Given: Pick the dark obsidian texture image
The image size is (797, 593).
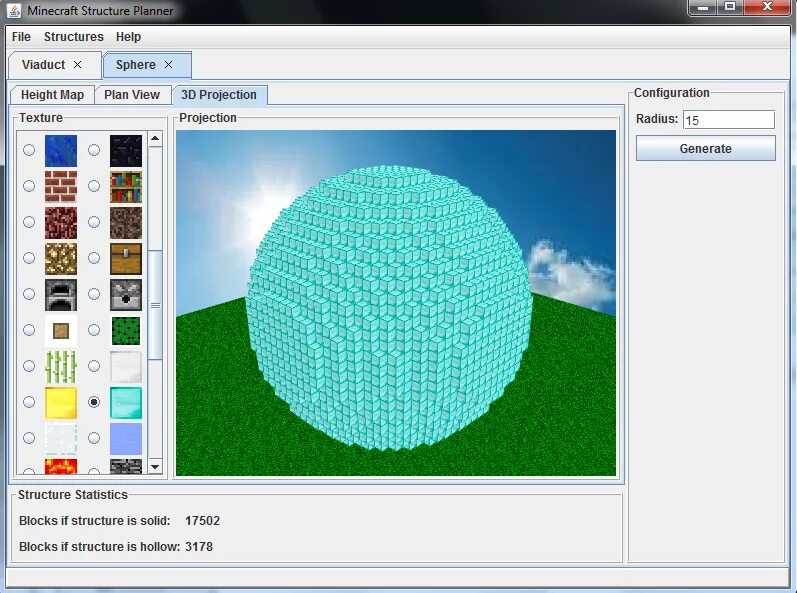Looking at the screenshot, I should pyautogui.click(x=126, y=151).
